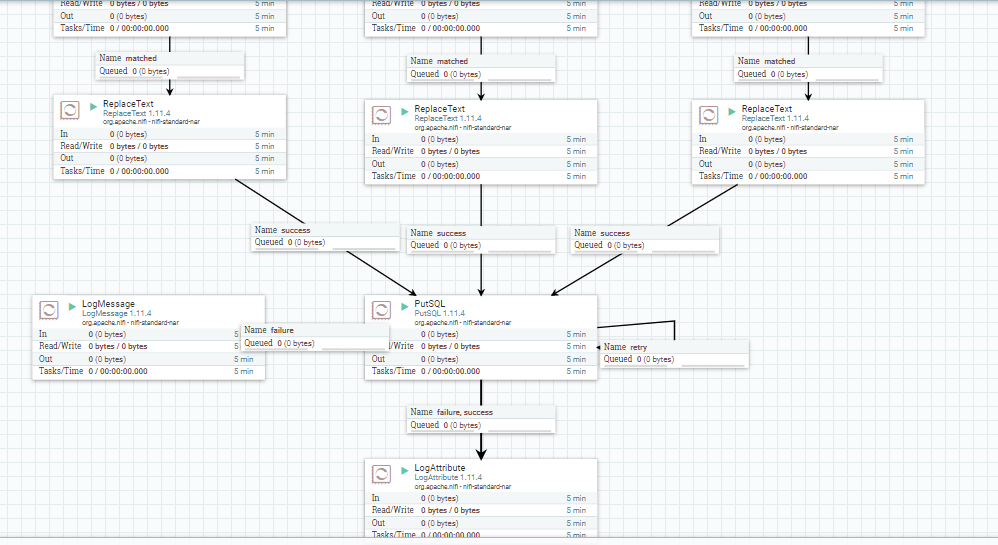Click the PutSQL processor icon
The width and height of the screenshot is (998, 545).
click(381, 310)
